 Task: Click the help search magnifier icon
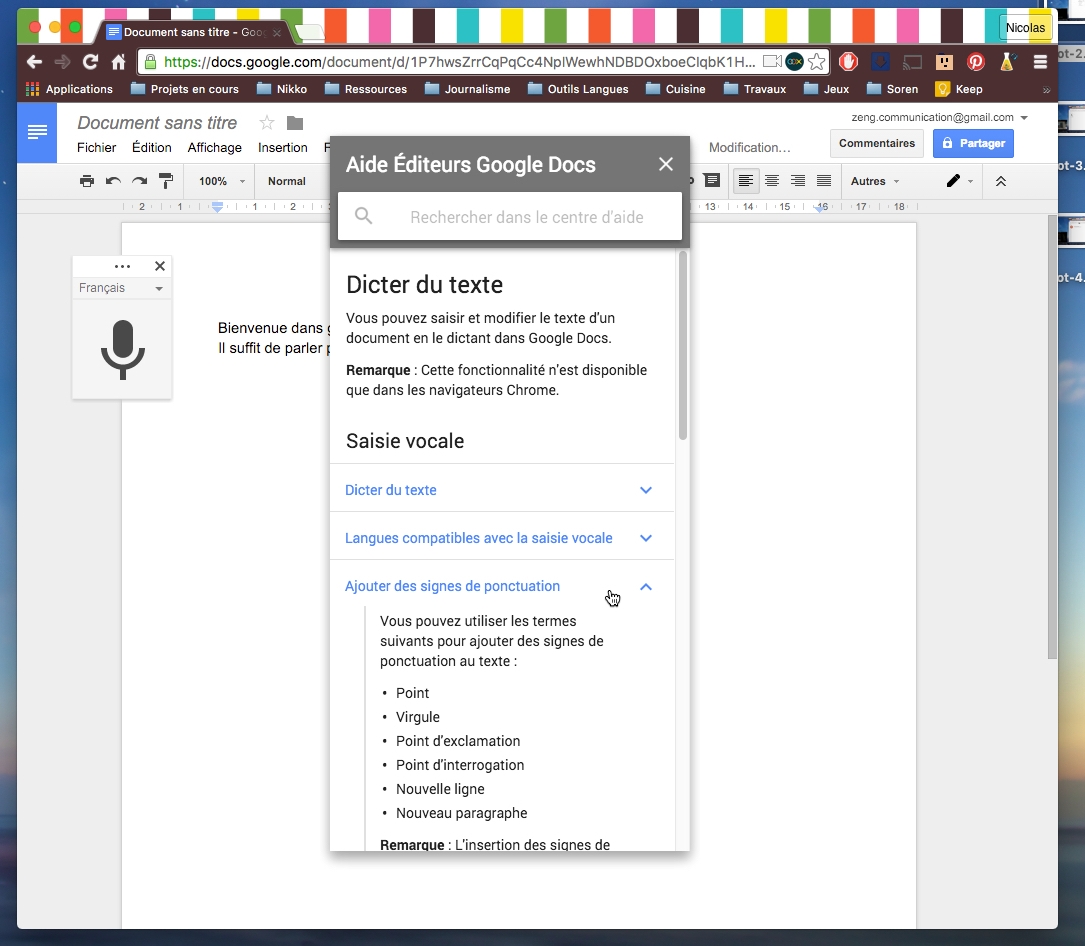pyautogui.click(x=363, y=217)
